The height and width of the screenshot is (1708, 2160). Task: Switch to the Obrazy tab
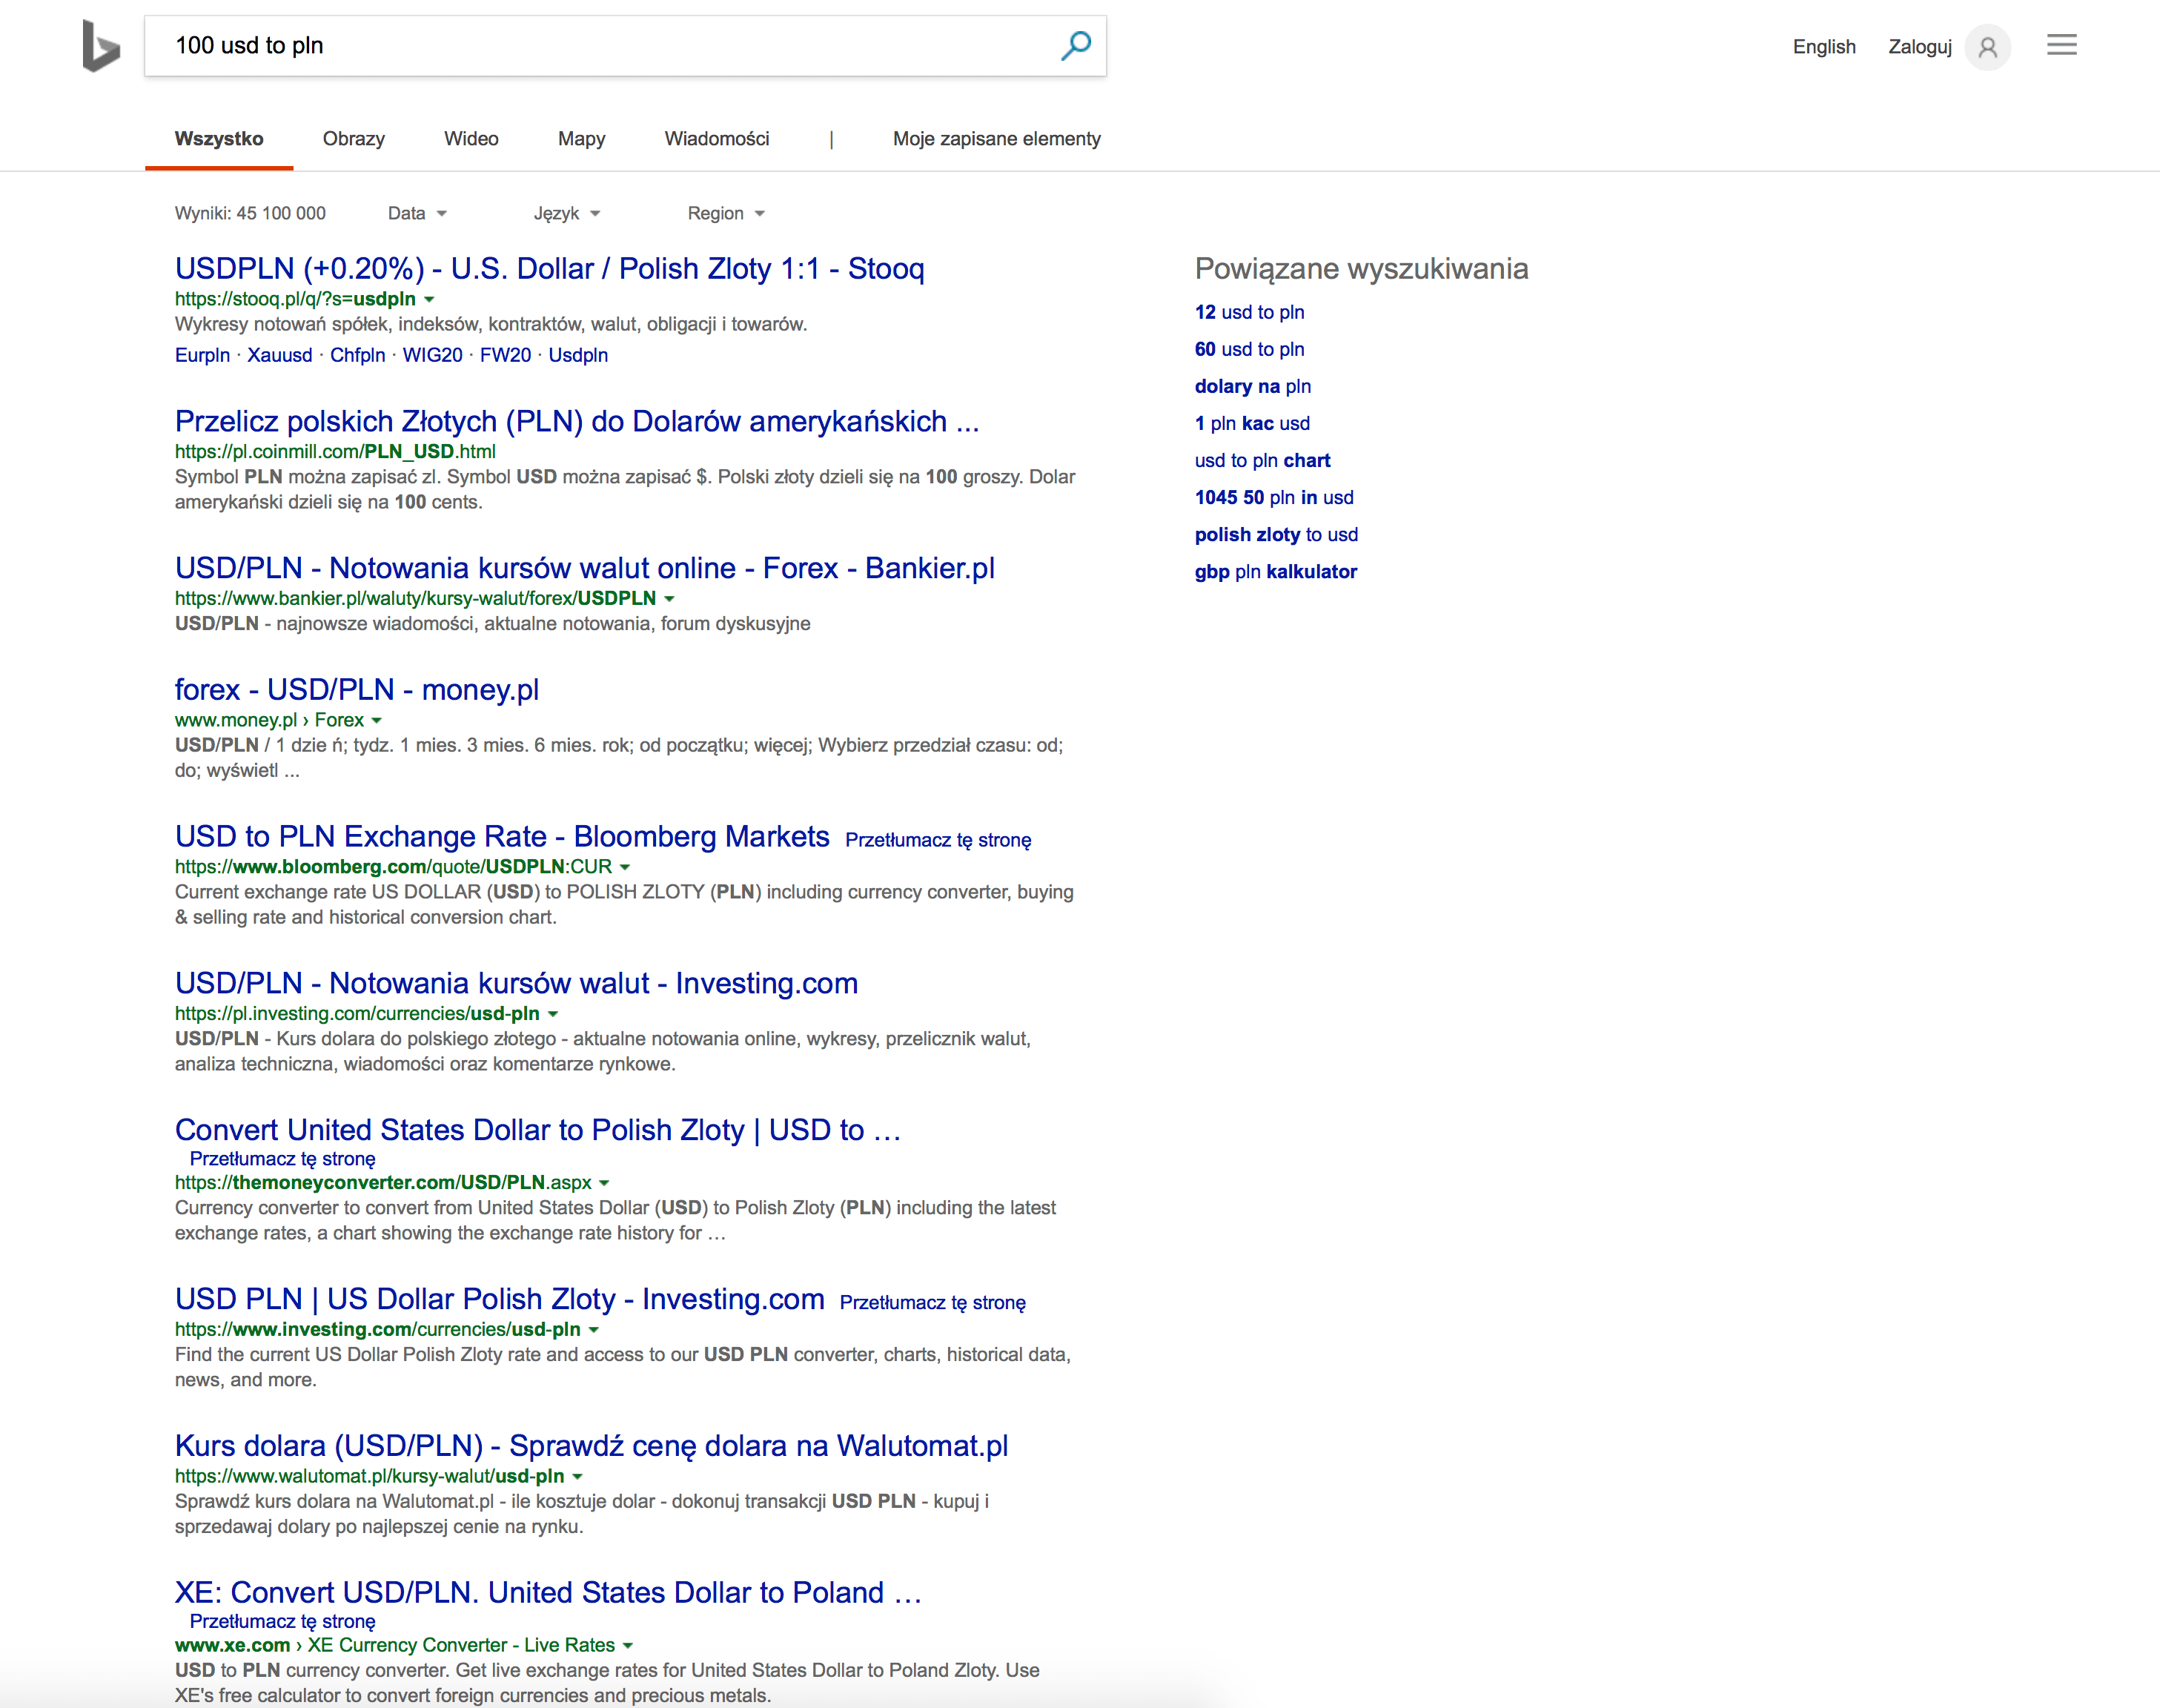point(353,139)
